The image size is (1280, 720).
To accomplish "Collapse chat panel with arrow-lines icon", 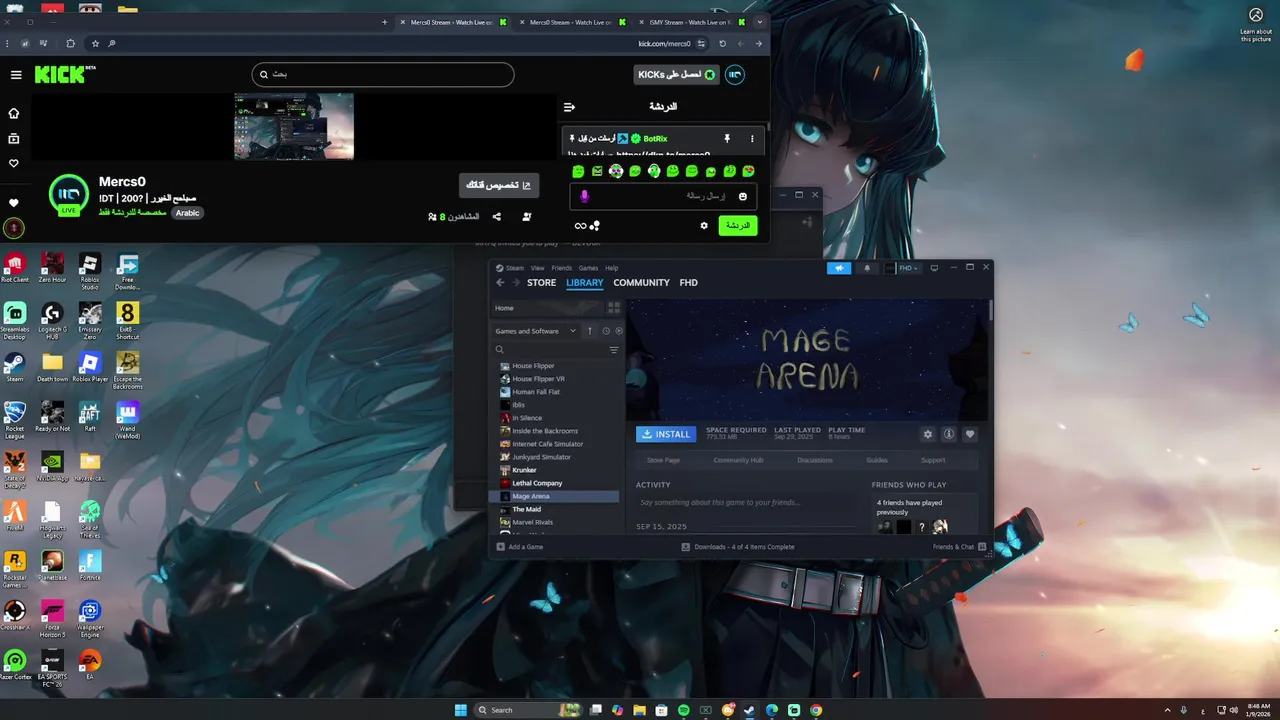I will pos(569,107).
